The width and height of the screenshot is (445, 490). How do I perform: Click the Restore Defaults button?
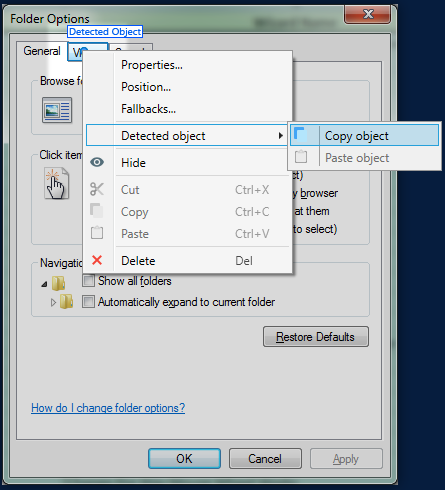[x=316, y=337]
